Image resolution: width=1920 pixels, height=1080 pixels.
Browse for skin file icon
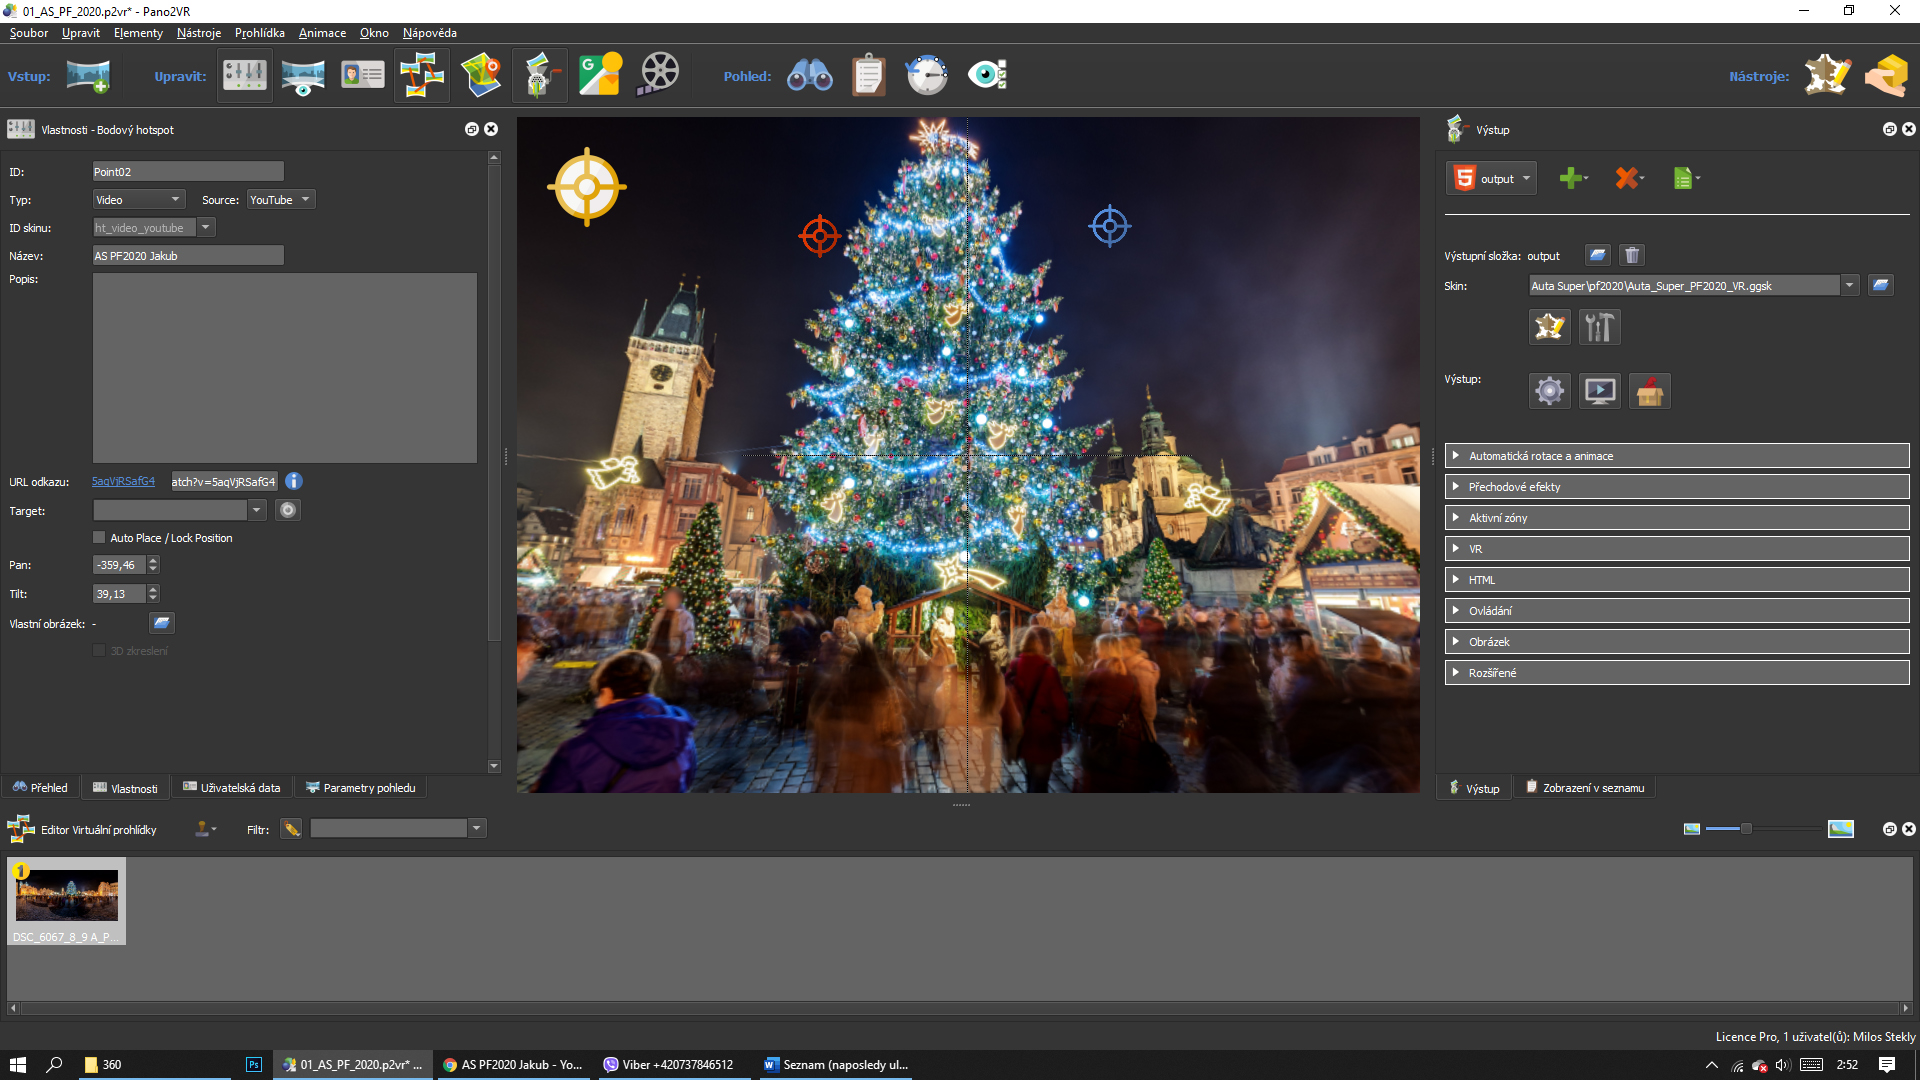point(1880,286)
